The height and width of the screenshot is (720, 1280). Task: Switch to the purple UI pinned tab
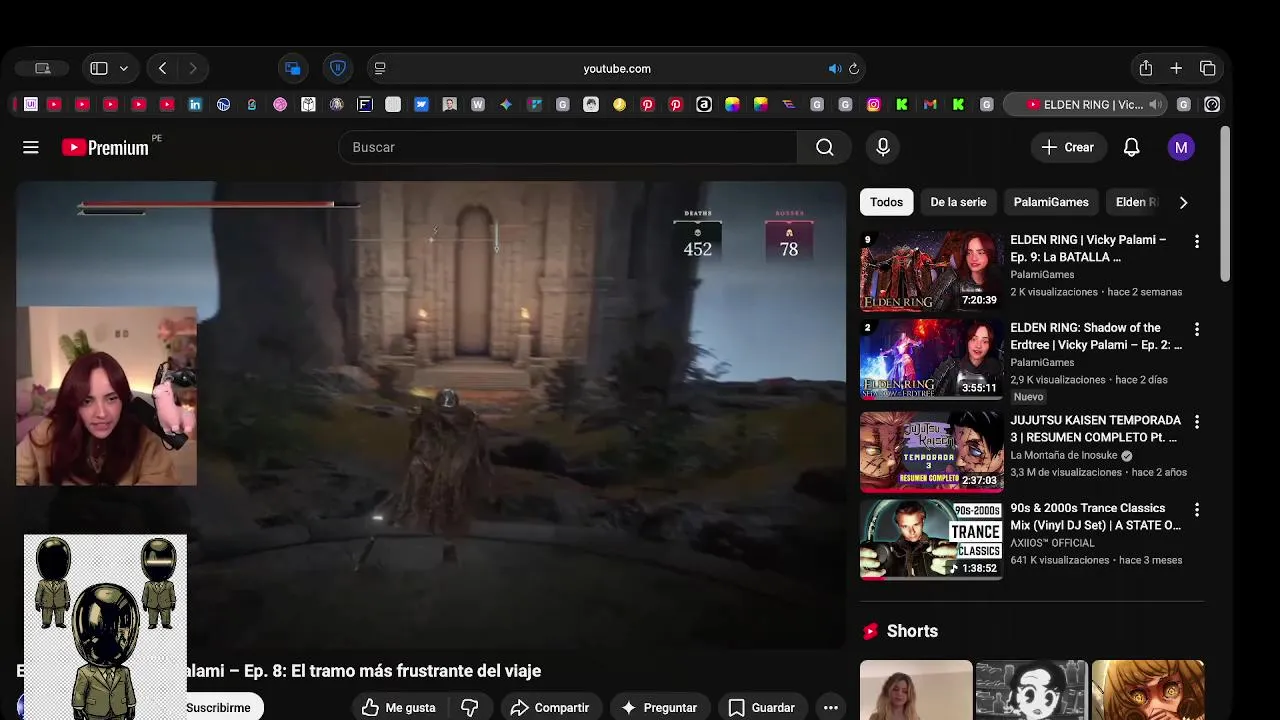(31, 104)
